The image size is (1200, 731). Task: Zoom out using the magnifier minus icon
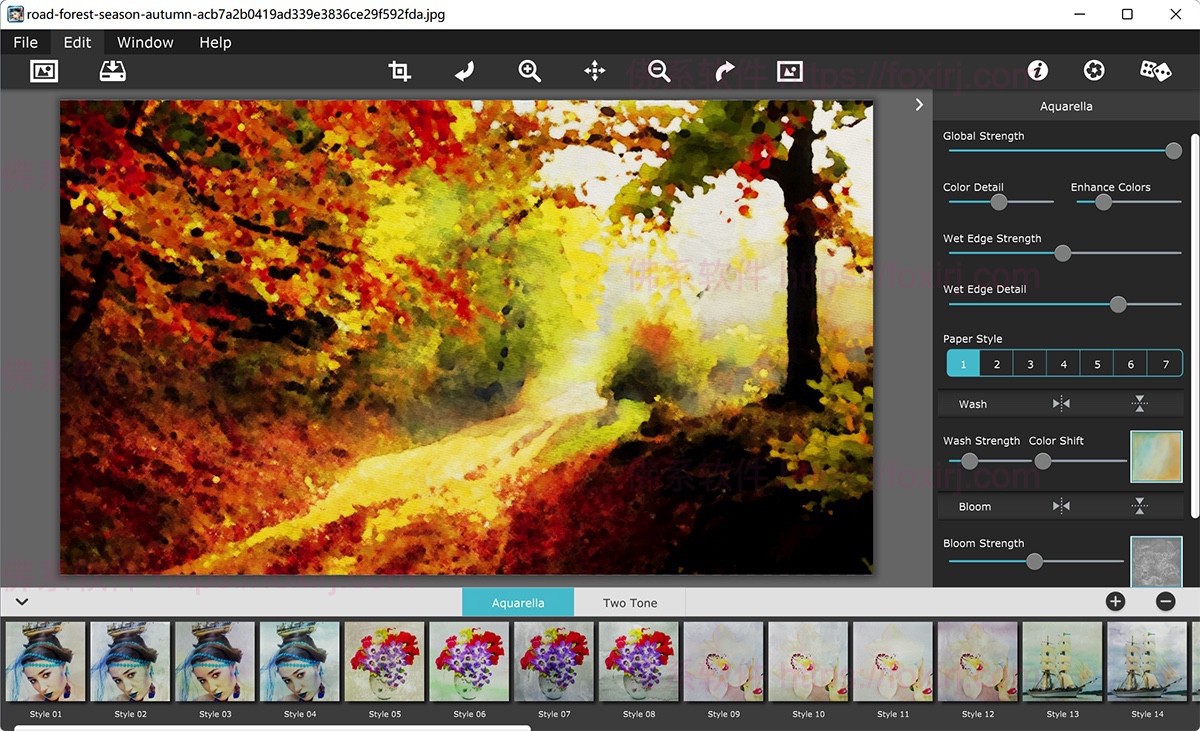pos(659,71)
